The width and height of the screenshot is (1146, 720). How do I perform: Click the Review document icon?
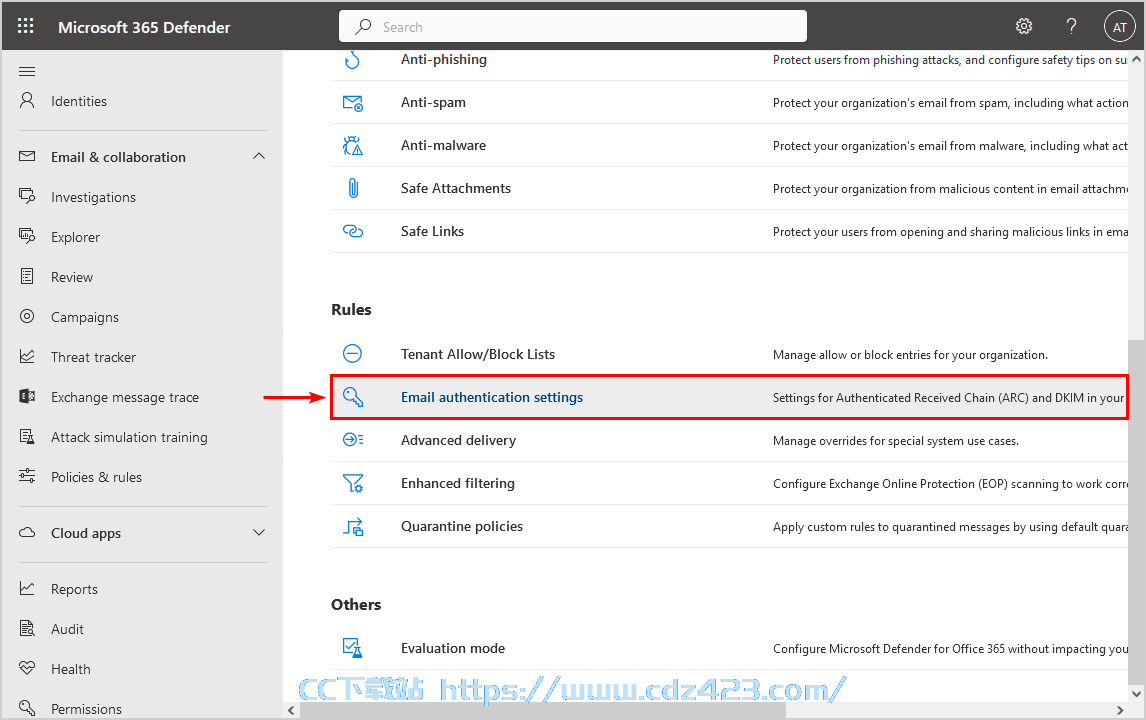pyautogui.click(x=27, y=276)
